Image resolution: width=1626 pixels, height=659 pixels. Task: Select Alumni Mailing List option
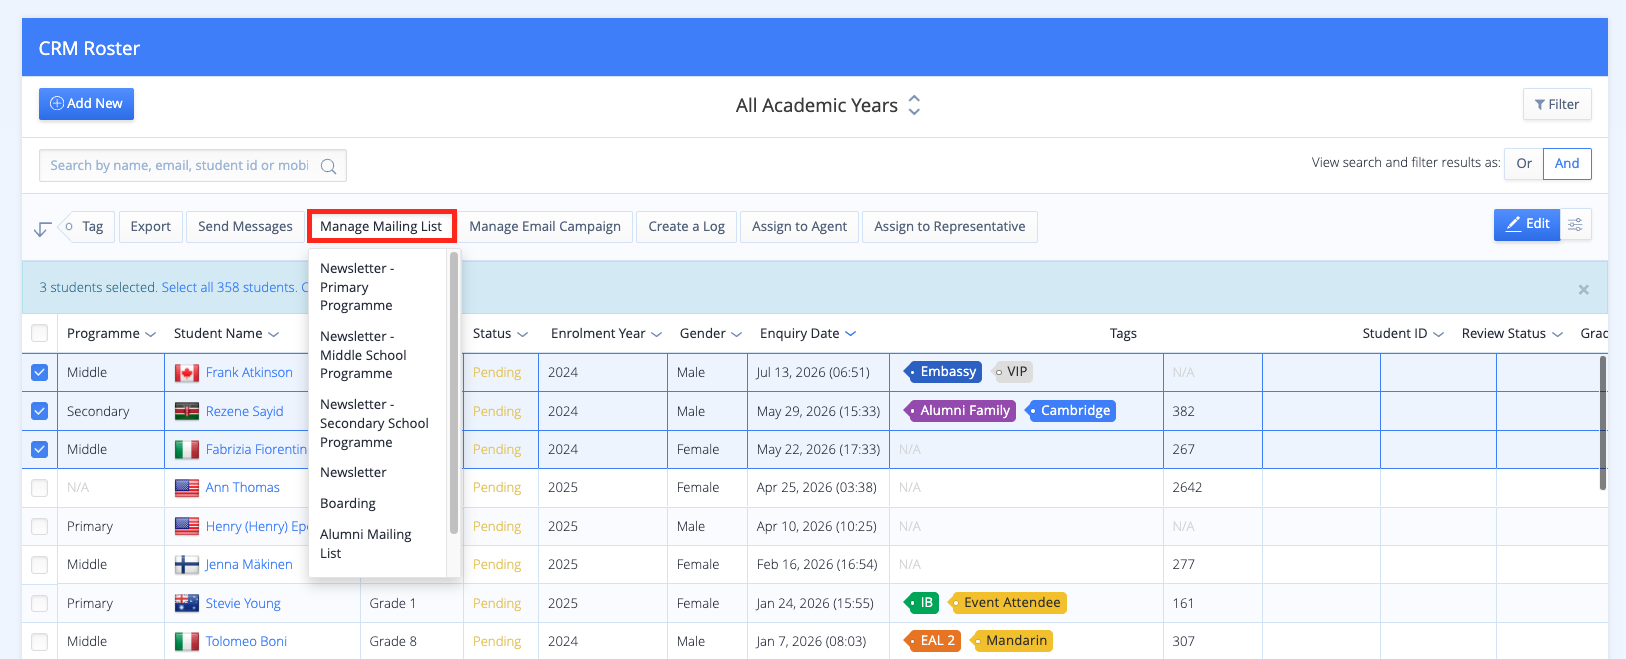pos(365,544)
